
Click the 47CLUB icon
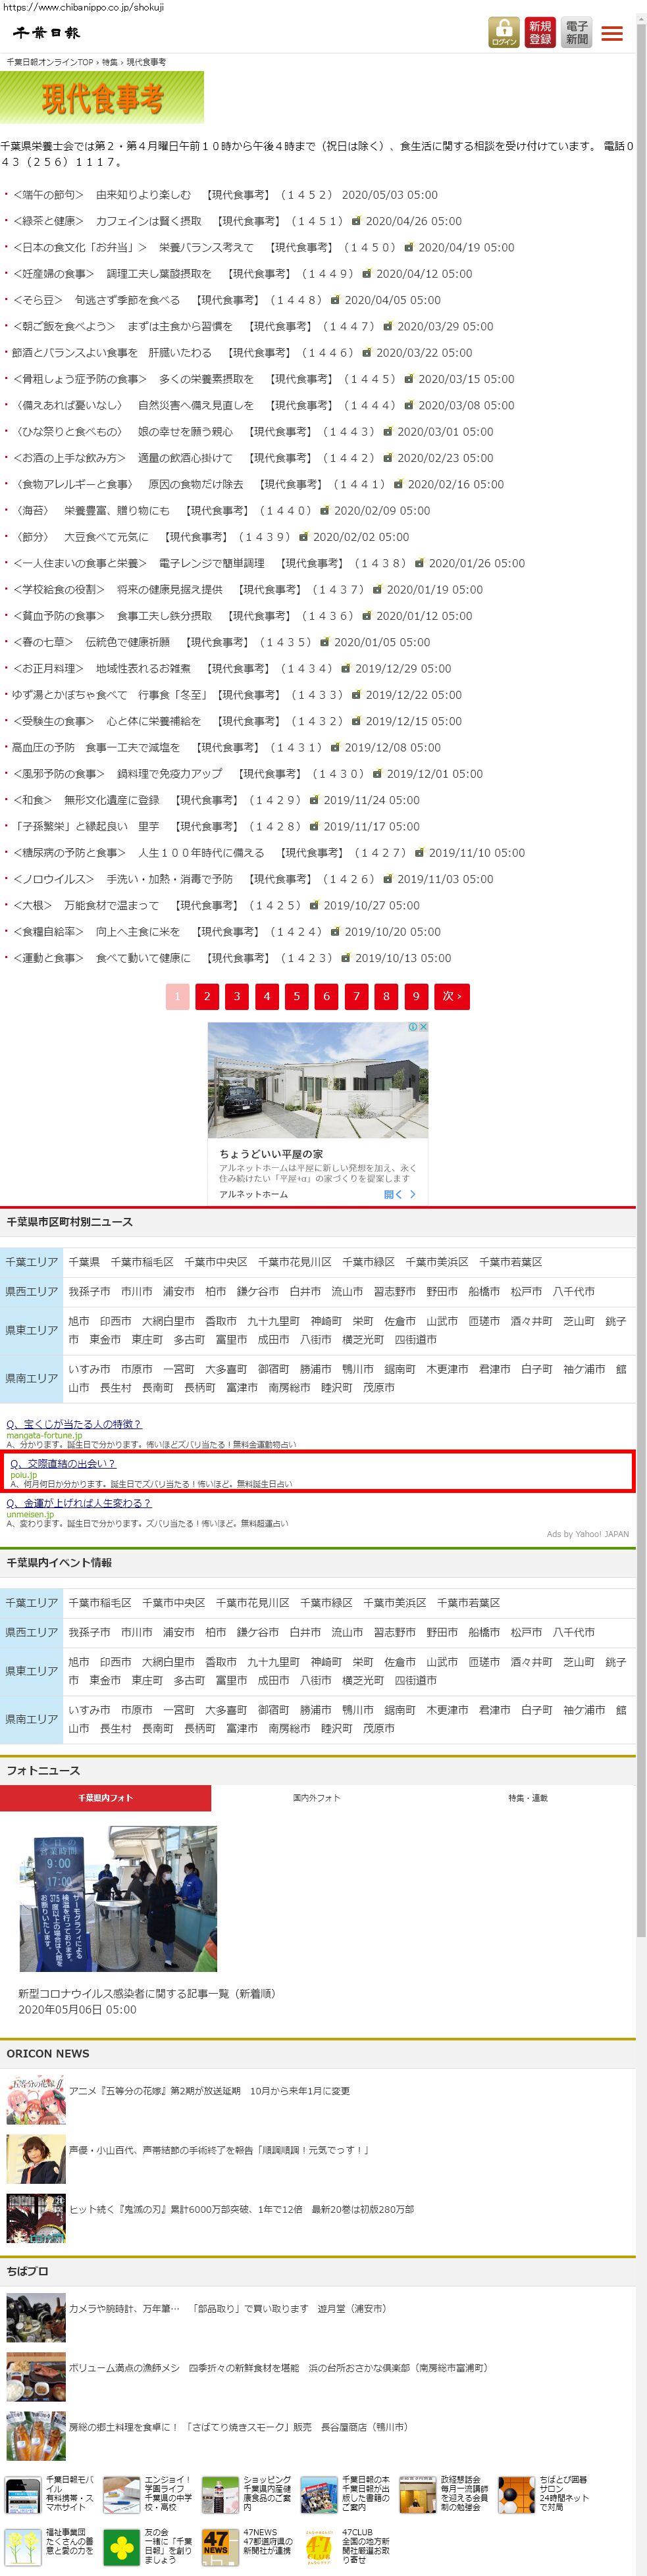(319, 2546)
